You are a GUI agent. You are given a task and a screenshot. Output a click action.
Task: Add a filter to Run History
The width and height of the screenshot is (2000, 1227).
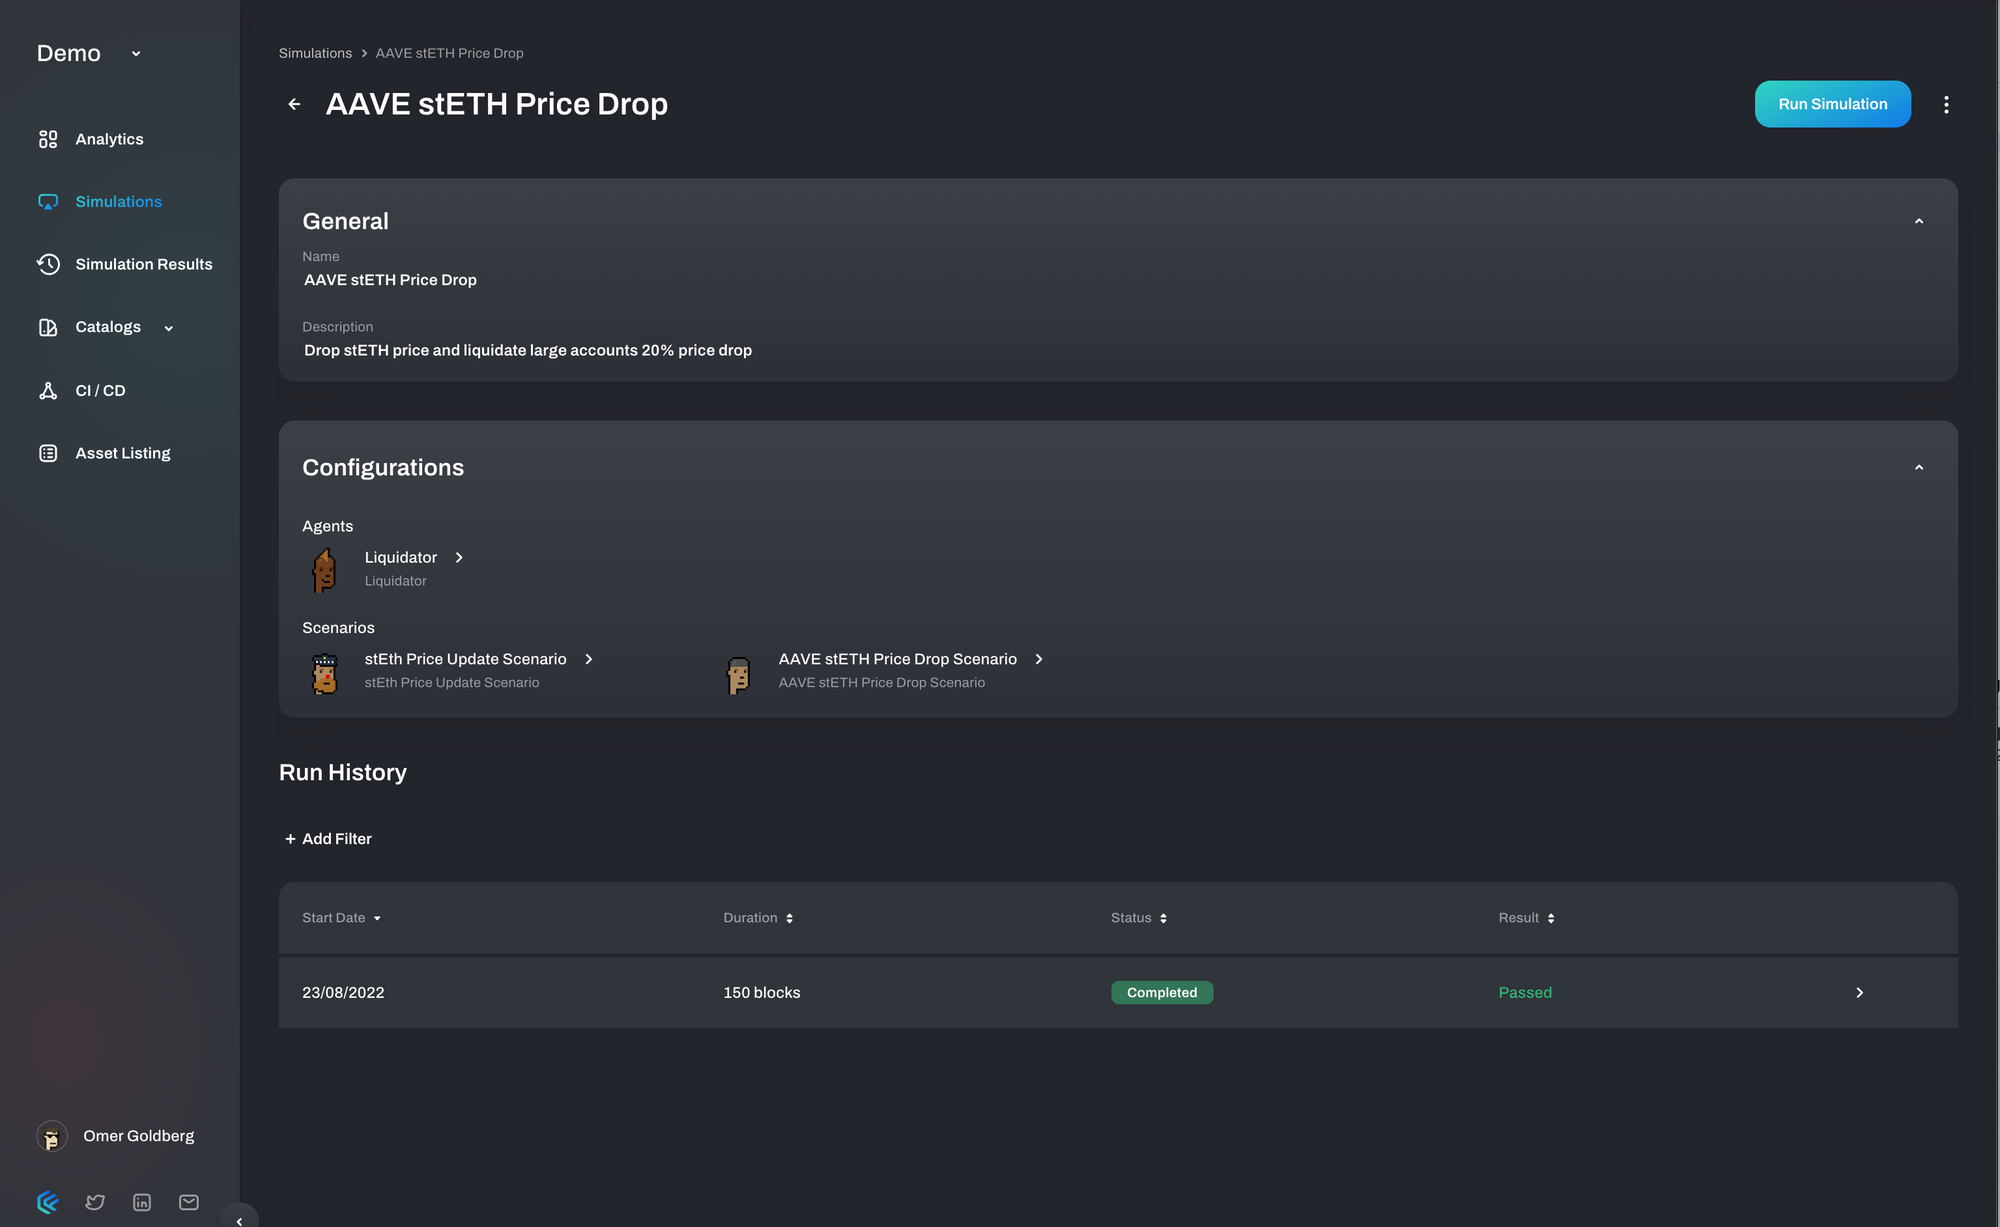coord(328,839)
